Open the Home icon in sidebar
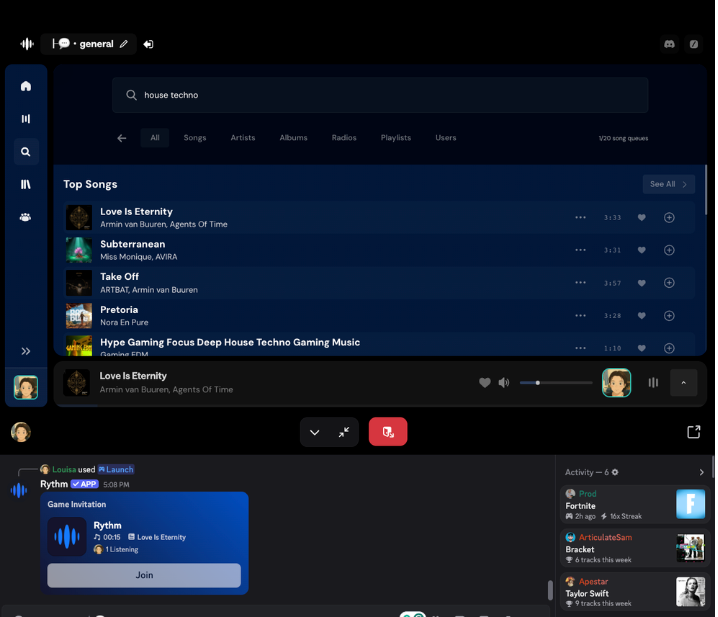The height and width of the screenshot is (617, 718). (x=26, y=86)
